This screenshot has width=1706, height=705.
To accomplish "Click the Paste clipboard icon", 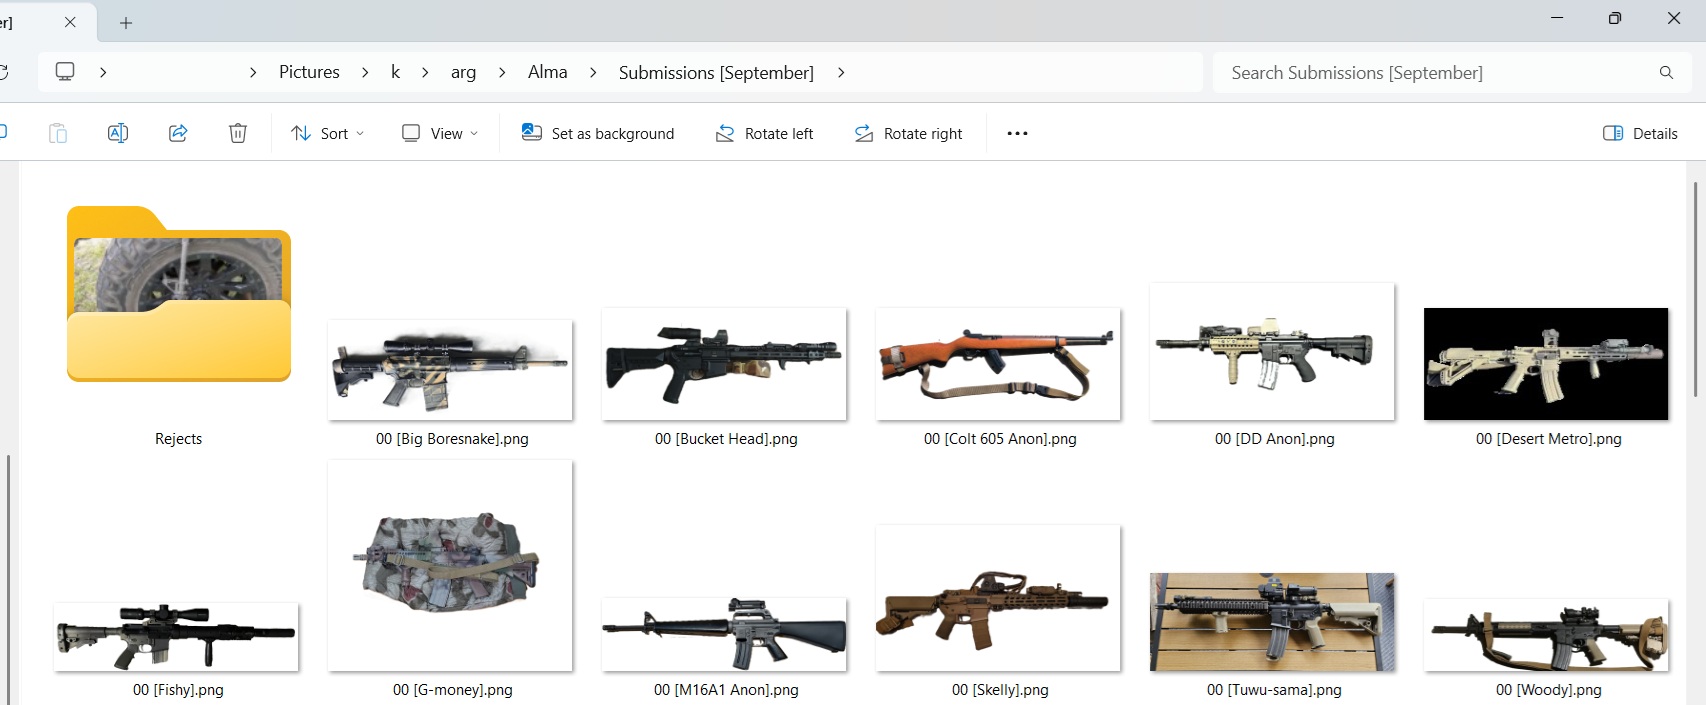I will (x=58, y=133).
